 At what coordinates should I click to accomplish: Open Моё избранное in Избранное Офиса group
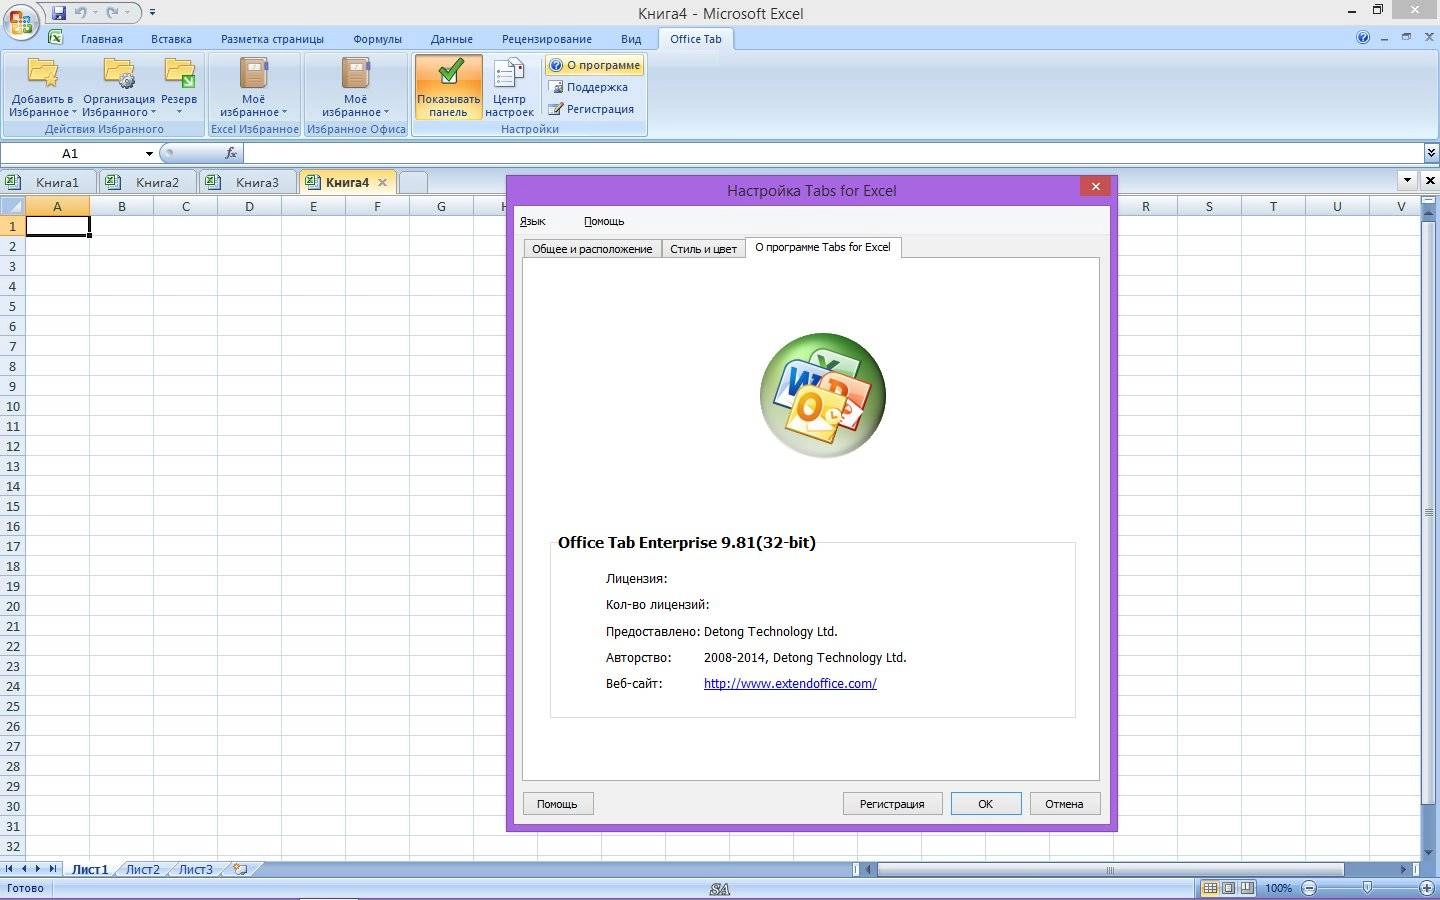coord(356,87)
